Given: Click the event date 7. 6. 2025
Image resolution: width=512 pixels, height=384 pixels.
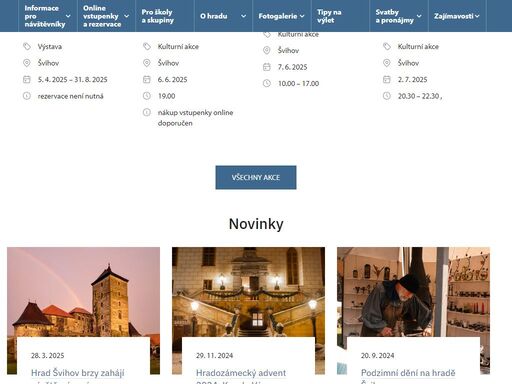Looking at the screenshot, I should pos(292,67).
